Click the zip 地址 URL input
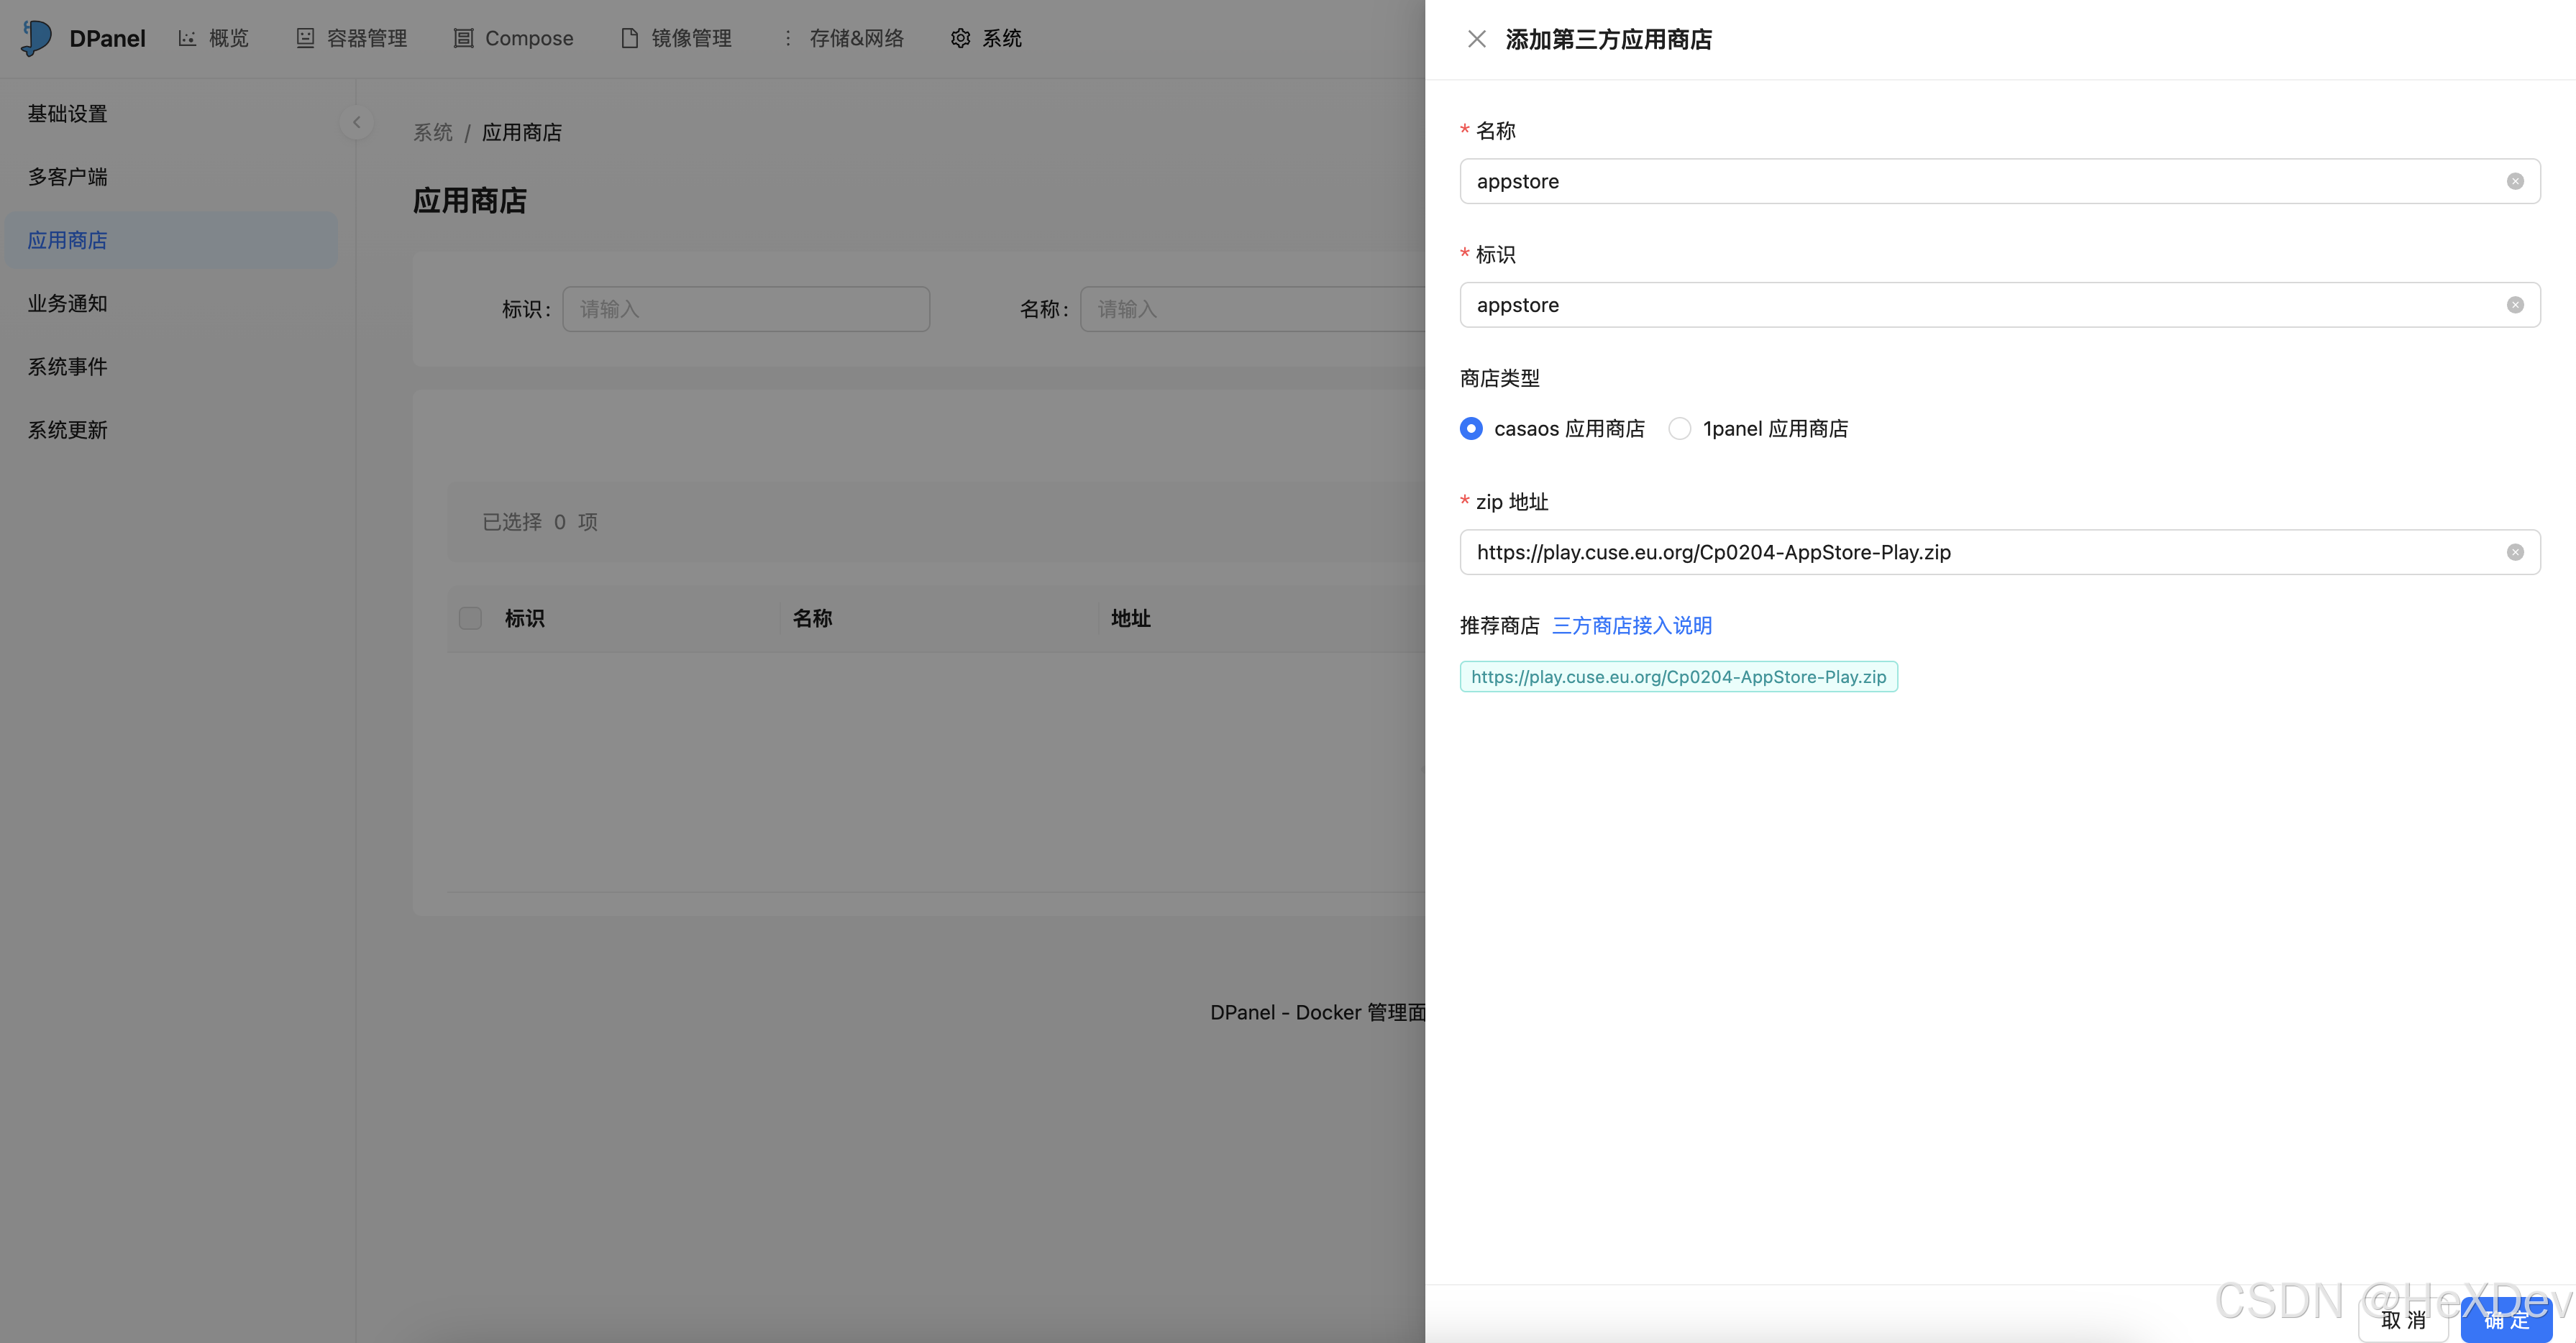Viewport: 2576px width, 1343px height. [2000, 552]
